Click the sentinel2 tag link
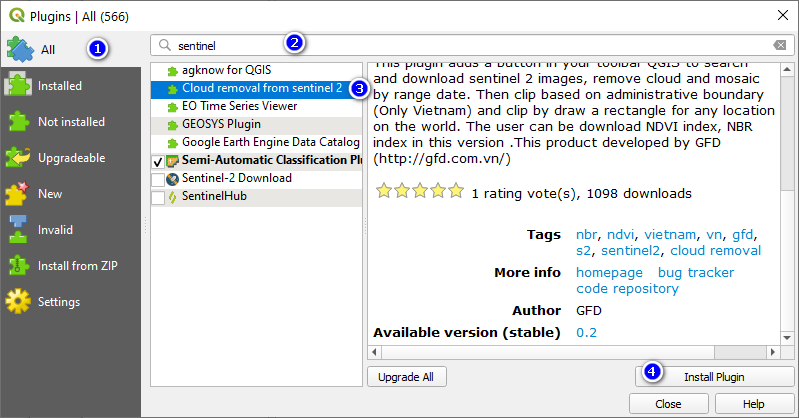This screenshot has height=418, width=799. pos(630,251)
